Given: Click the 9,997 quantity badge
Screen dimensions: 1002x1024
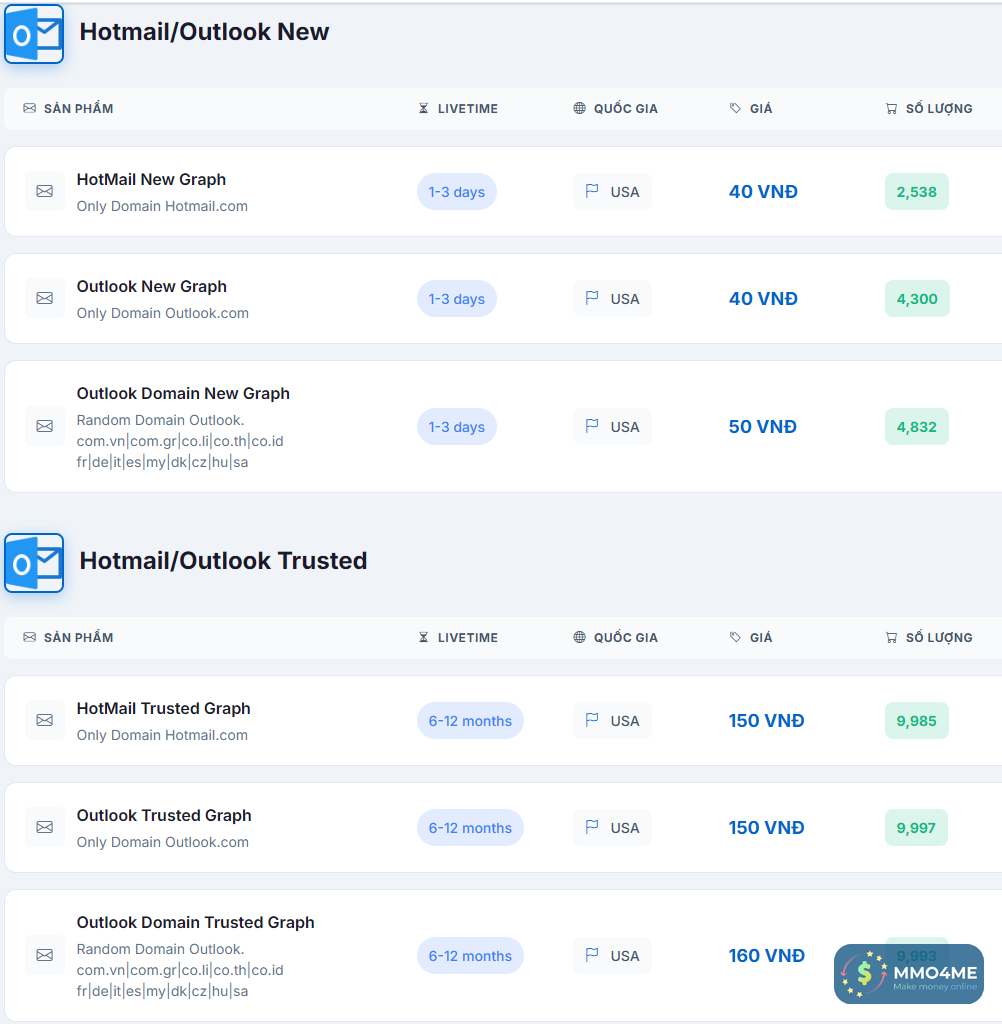Looking at the screenshot, I should click(916, 828).
